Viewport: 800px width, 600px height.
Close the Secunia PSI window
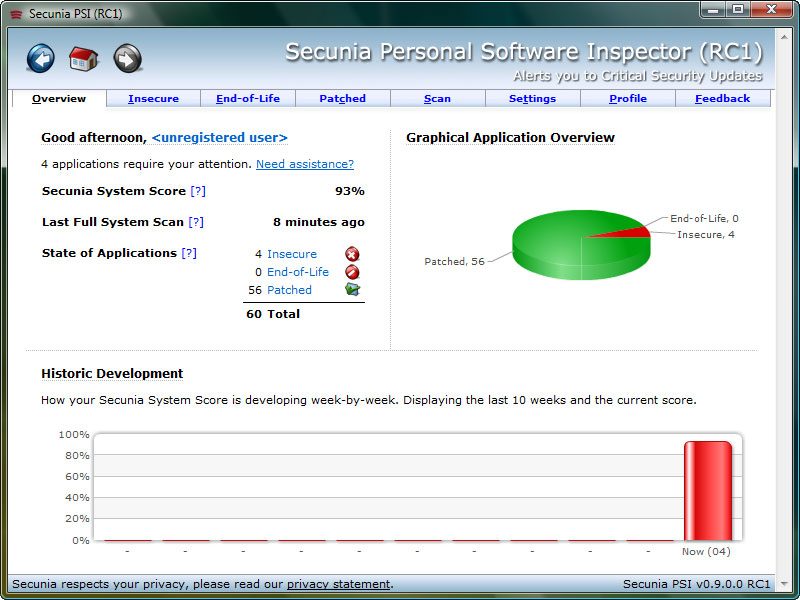(771, 10)
